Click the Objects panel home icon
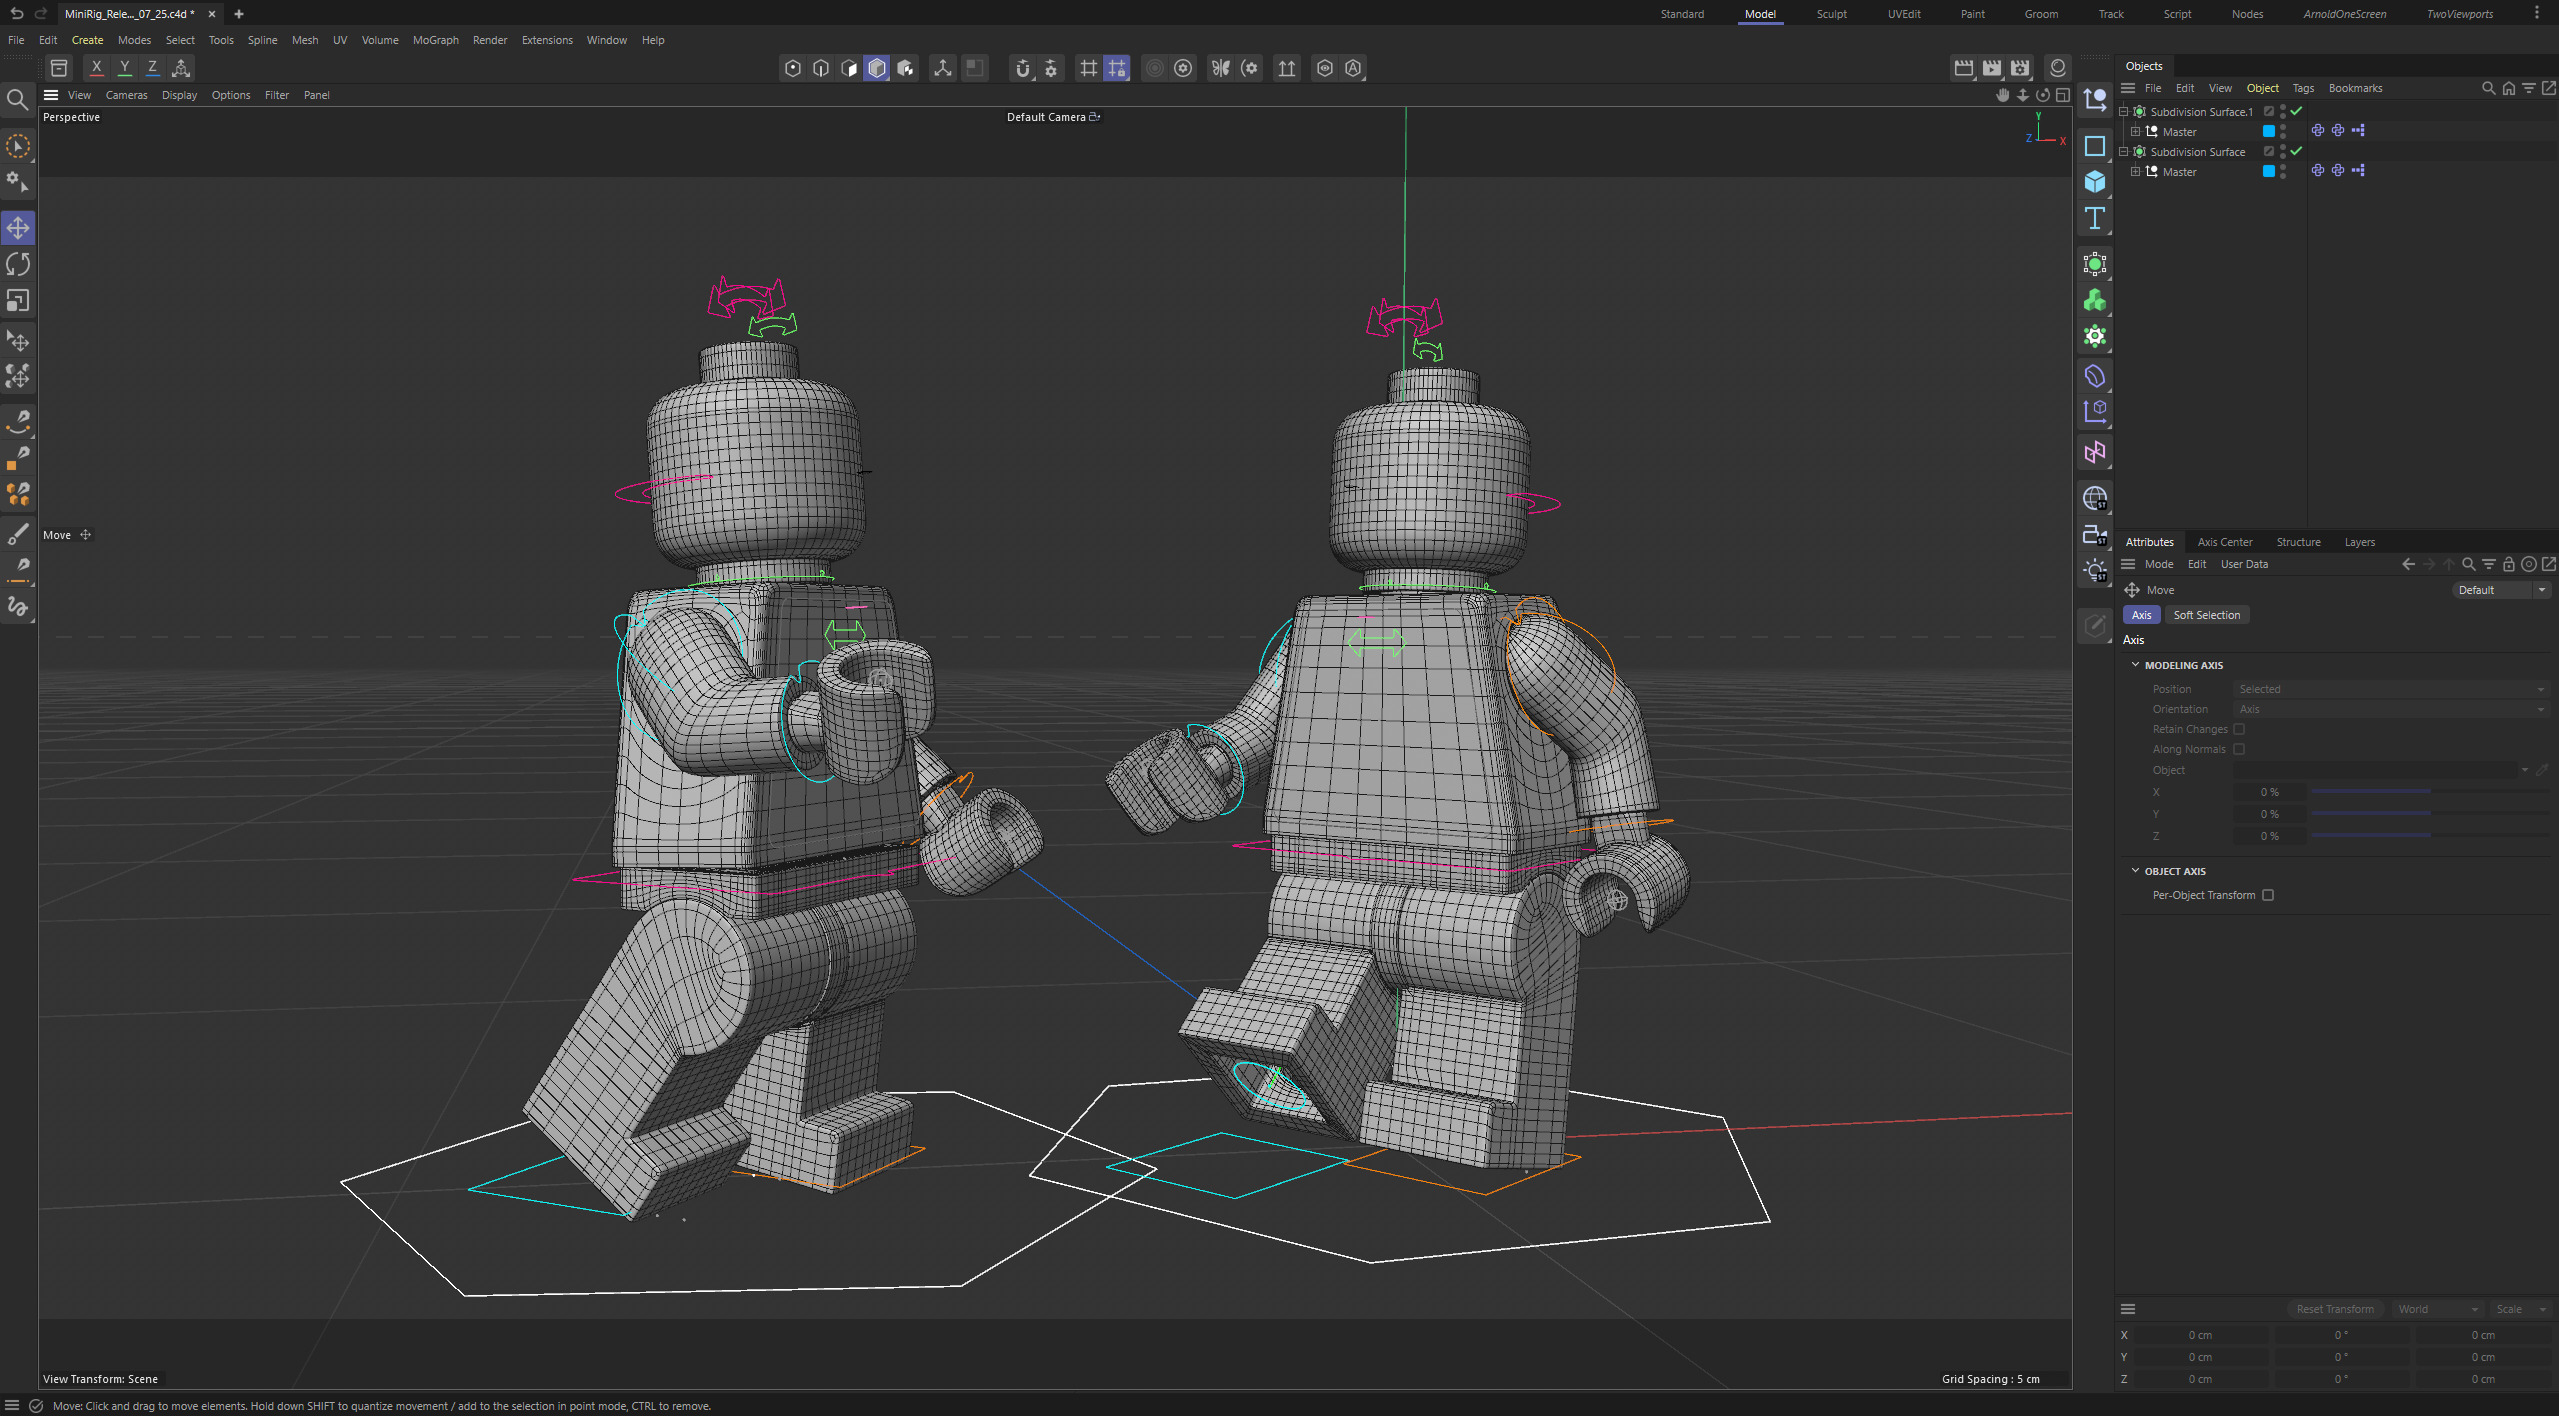Screen dimensions: 2559x1416 2509,88
